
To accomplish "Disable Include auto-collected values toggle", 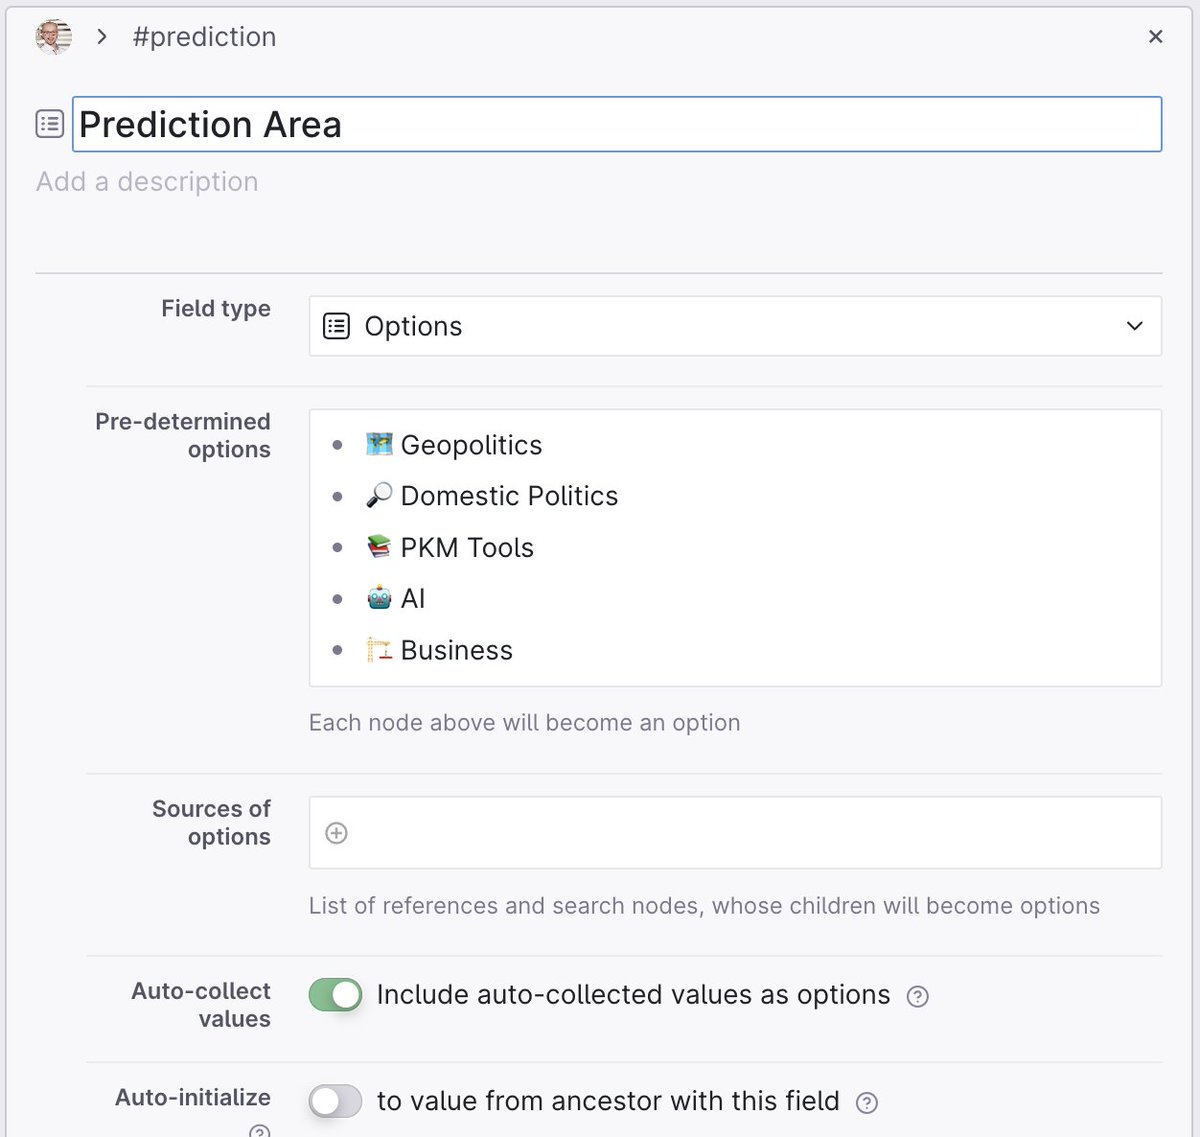I will (335, 995).
